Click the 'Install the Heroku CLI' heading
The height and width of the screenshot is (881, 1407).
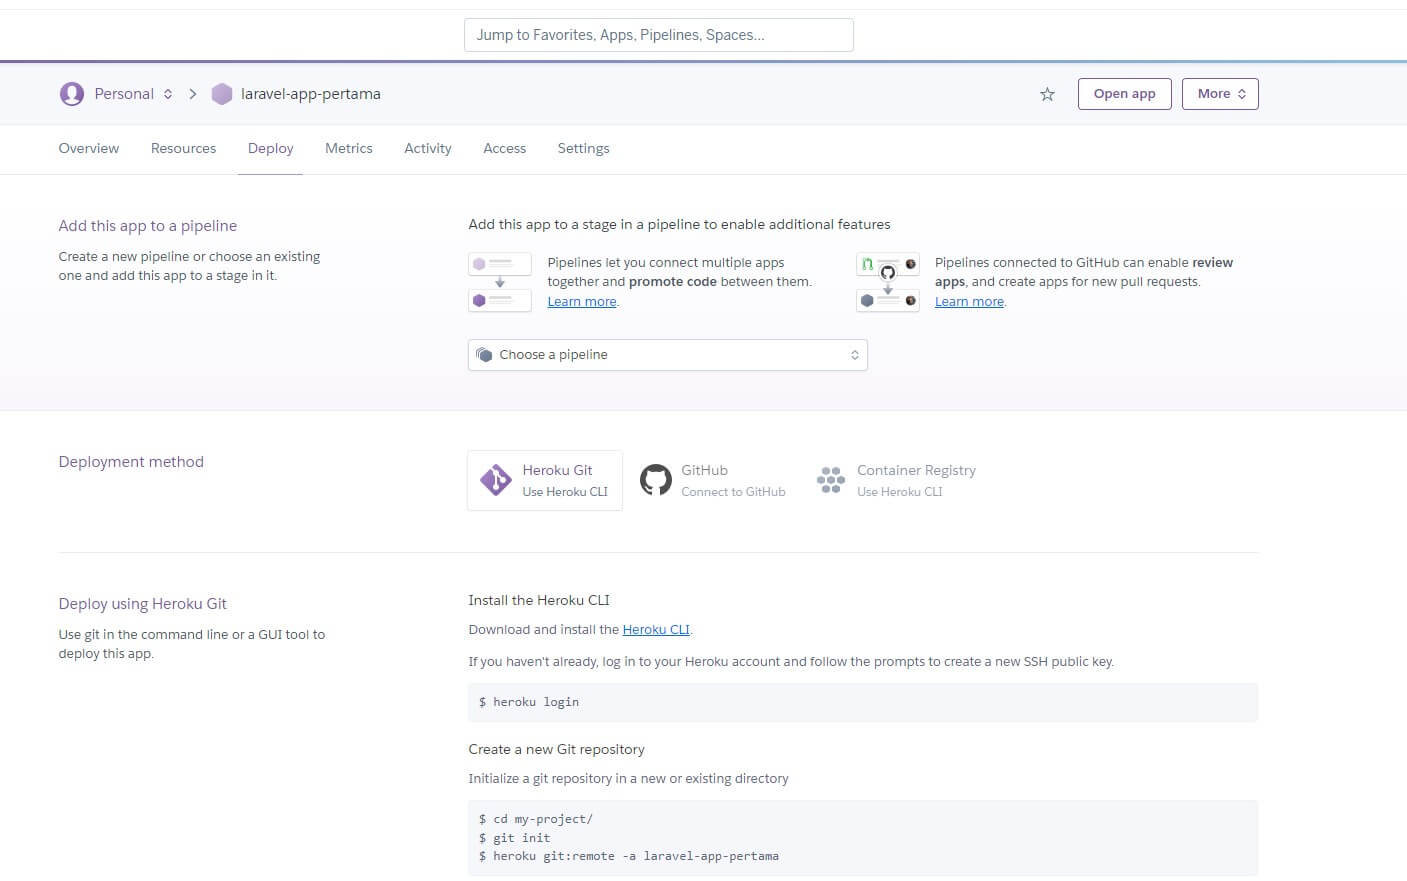pos(539,600)
